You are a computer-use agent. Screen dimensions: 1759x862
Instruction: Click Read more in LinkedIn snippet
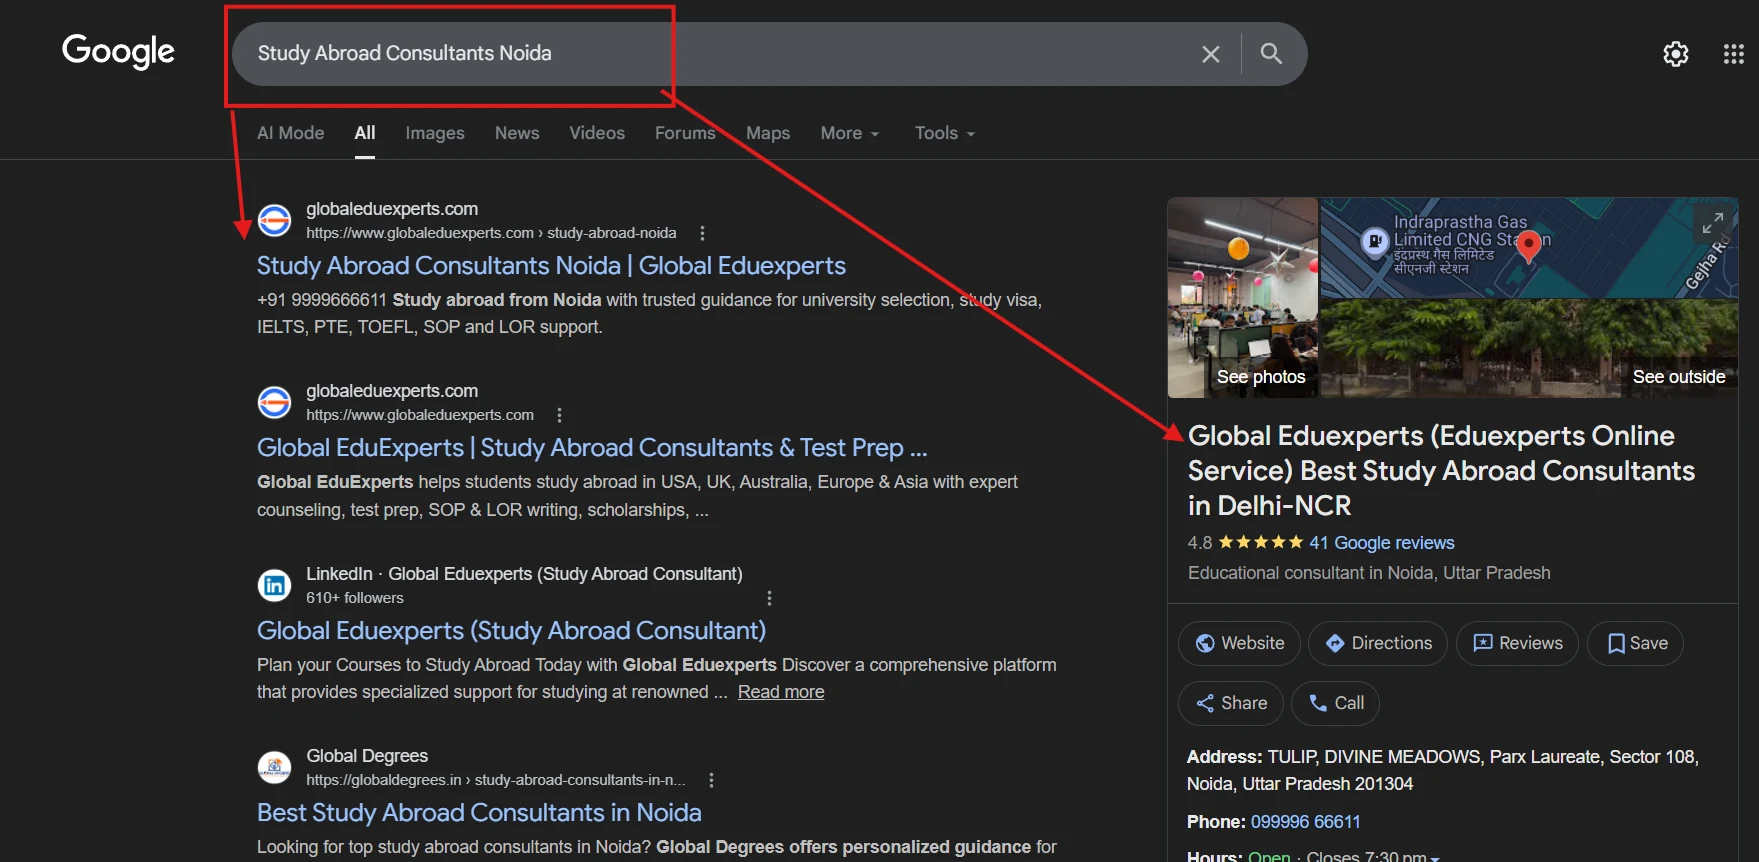781,692
